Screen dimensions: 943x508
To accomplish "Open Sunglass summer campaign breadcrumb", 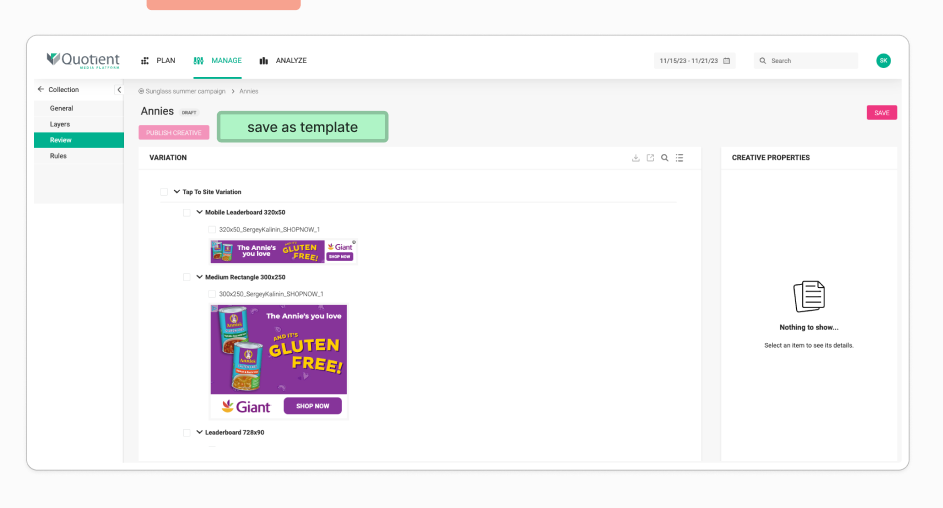I will (x=185, y=91).
